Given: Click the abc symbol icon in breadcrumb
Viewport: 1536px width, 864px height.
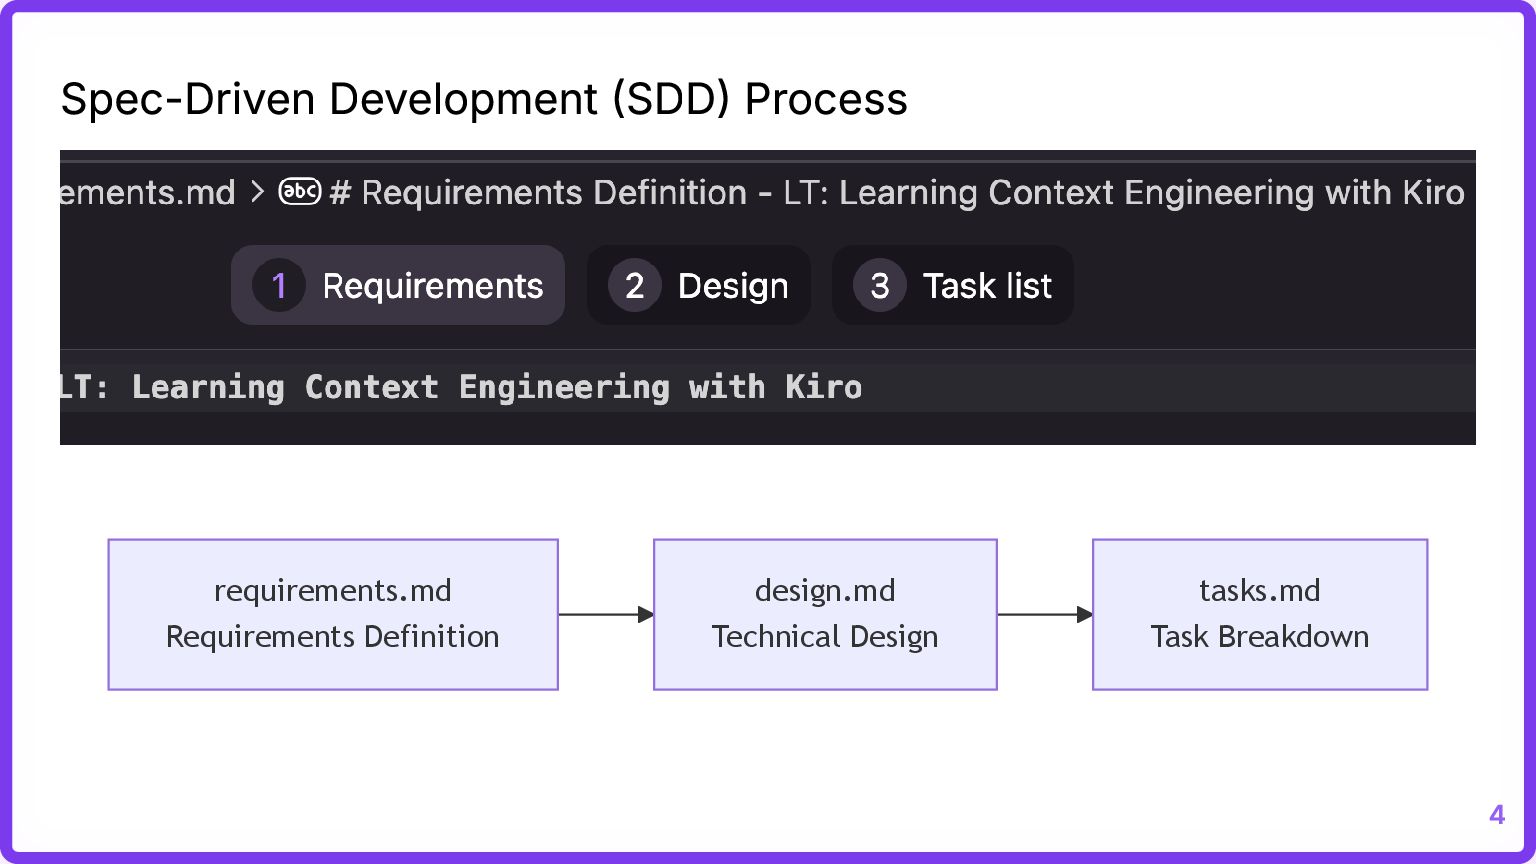Looking at the screenshot, I should click(300, 191).
